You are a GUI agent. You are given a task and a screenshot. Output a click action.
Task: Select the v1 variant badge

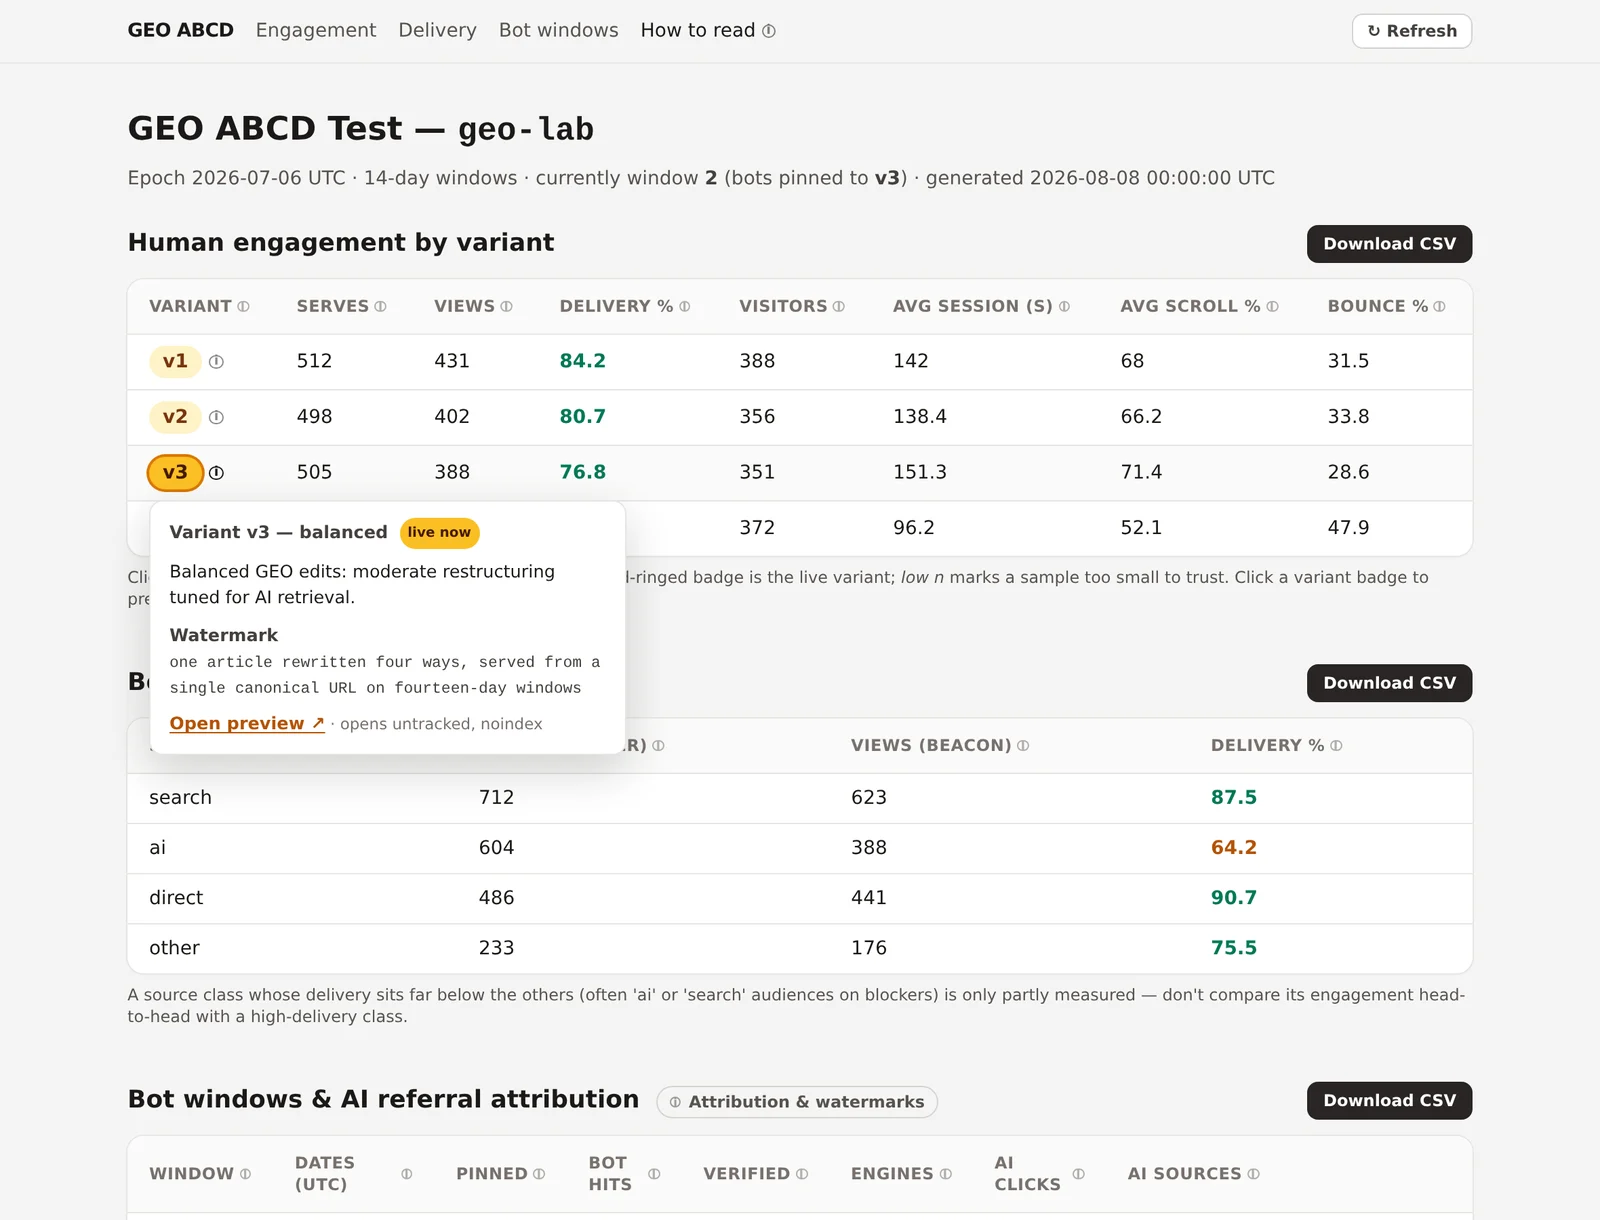coord(175,361)
